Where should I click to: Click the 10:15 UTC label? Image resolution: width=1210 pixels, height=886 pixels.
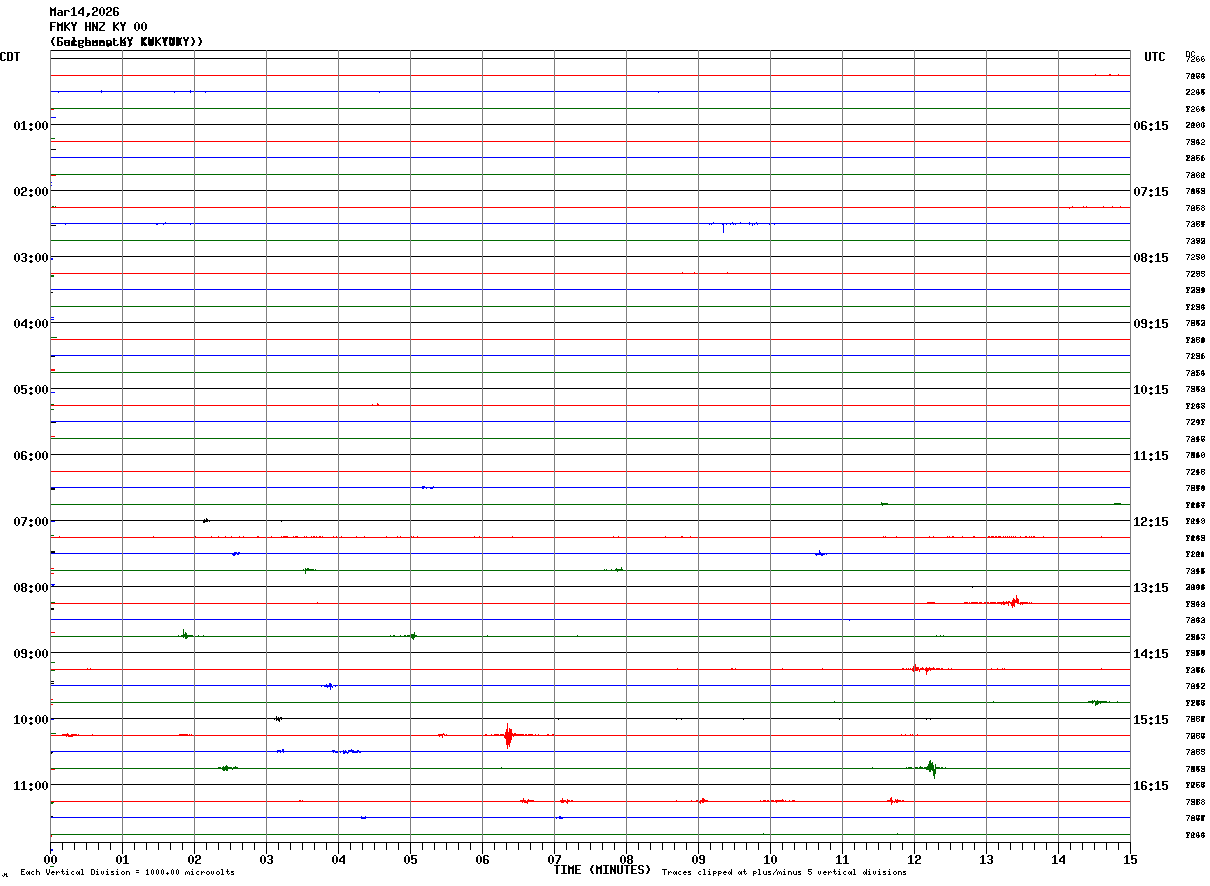(x=1152, y=390)
